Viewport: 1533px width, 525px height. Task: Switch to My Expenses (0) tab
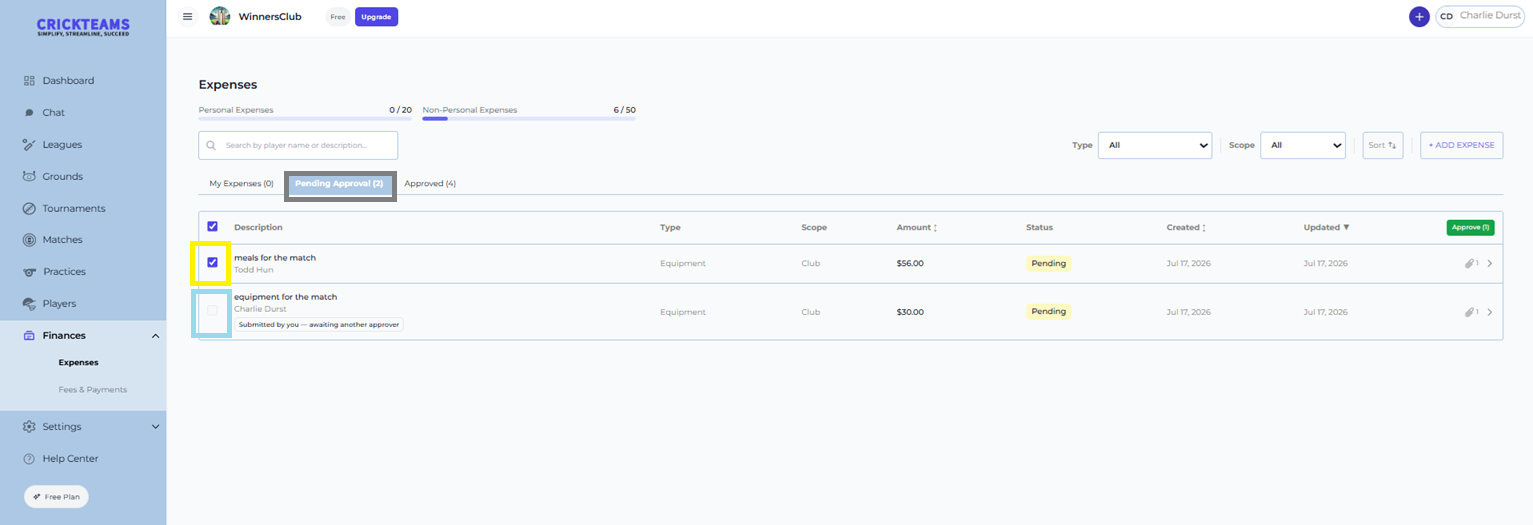click(x=241, y=184)
